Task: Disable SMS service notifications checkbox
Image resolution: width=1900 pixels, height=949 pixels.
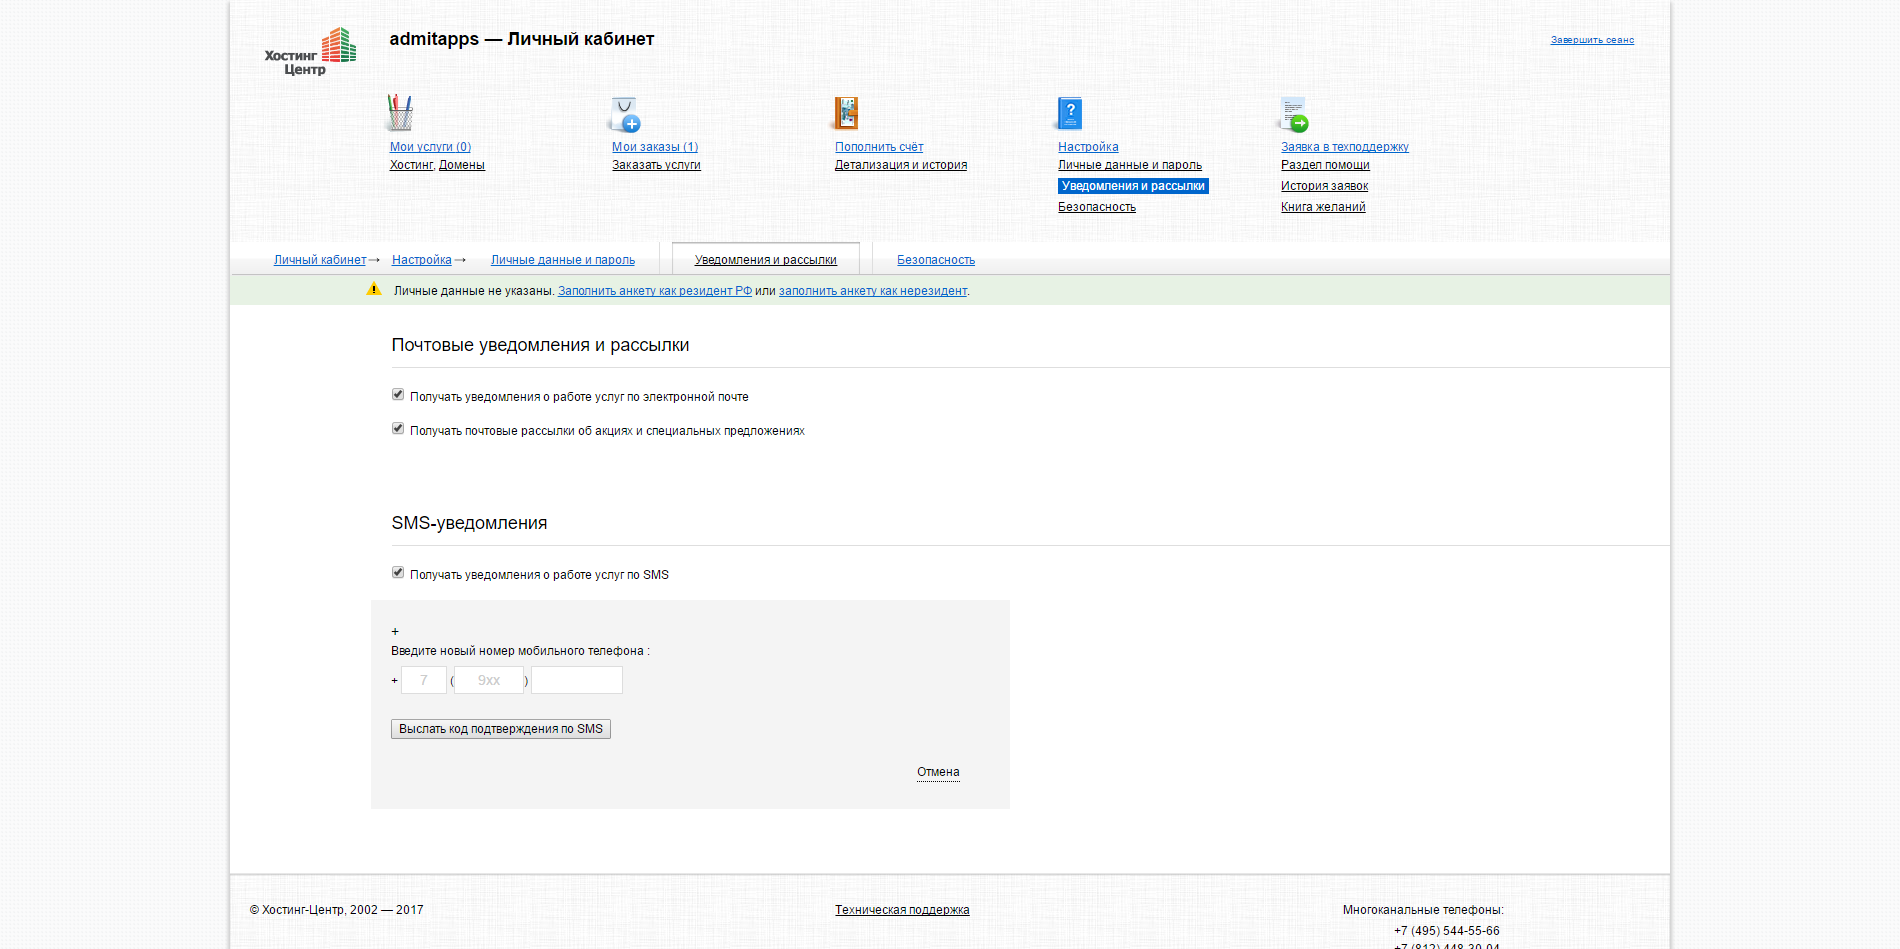Action: (x=398, y=573)
